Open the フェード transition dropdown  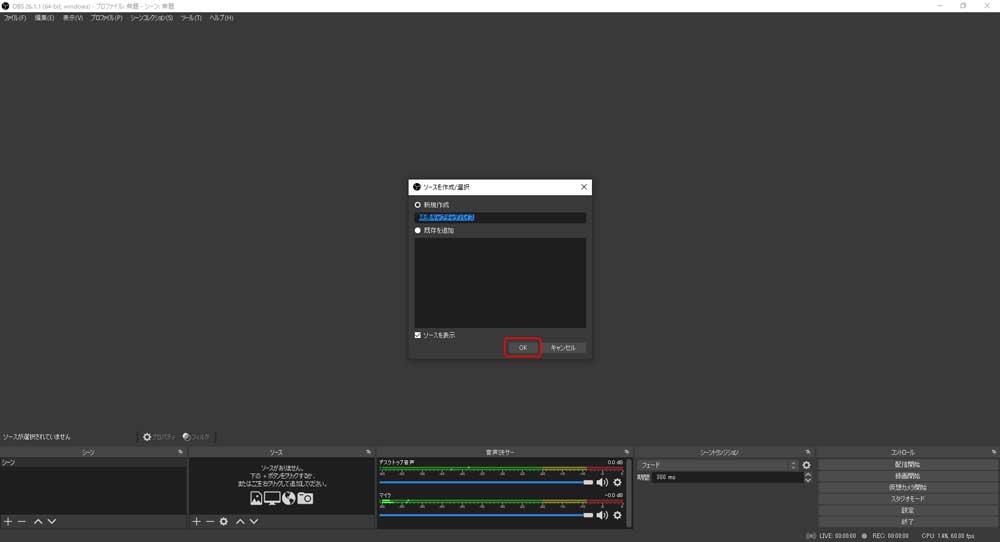point(717,465)
